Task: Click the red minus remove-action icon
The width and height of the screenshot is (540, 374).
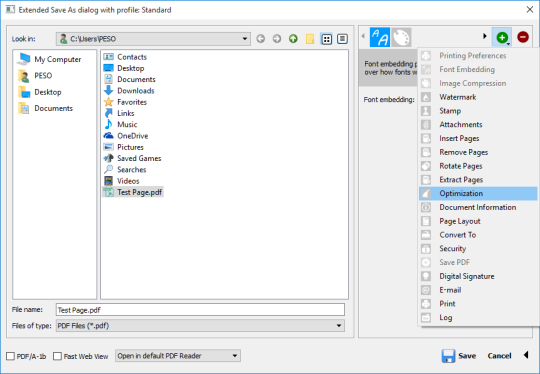Action: pyautogui.click(x=523, y=37)
